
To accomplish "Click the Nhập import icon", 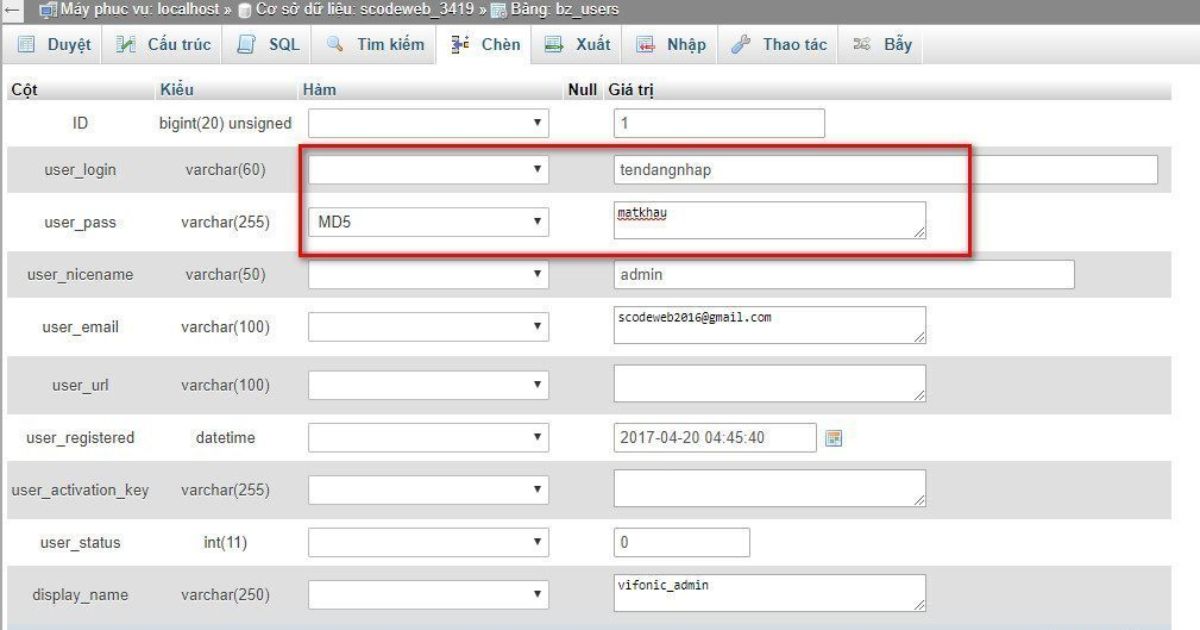I will (646, 45).
